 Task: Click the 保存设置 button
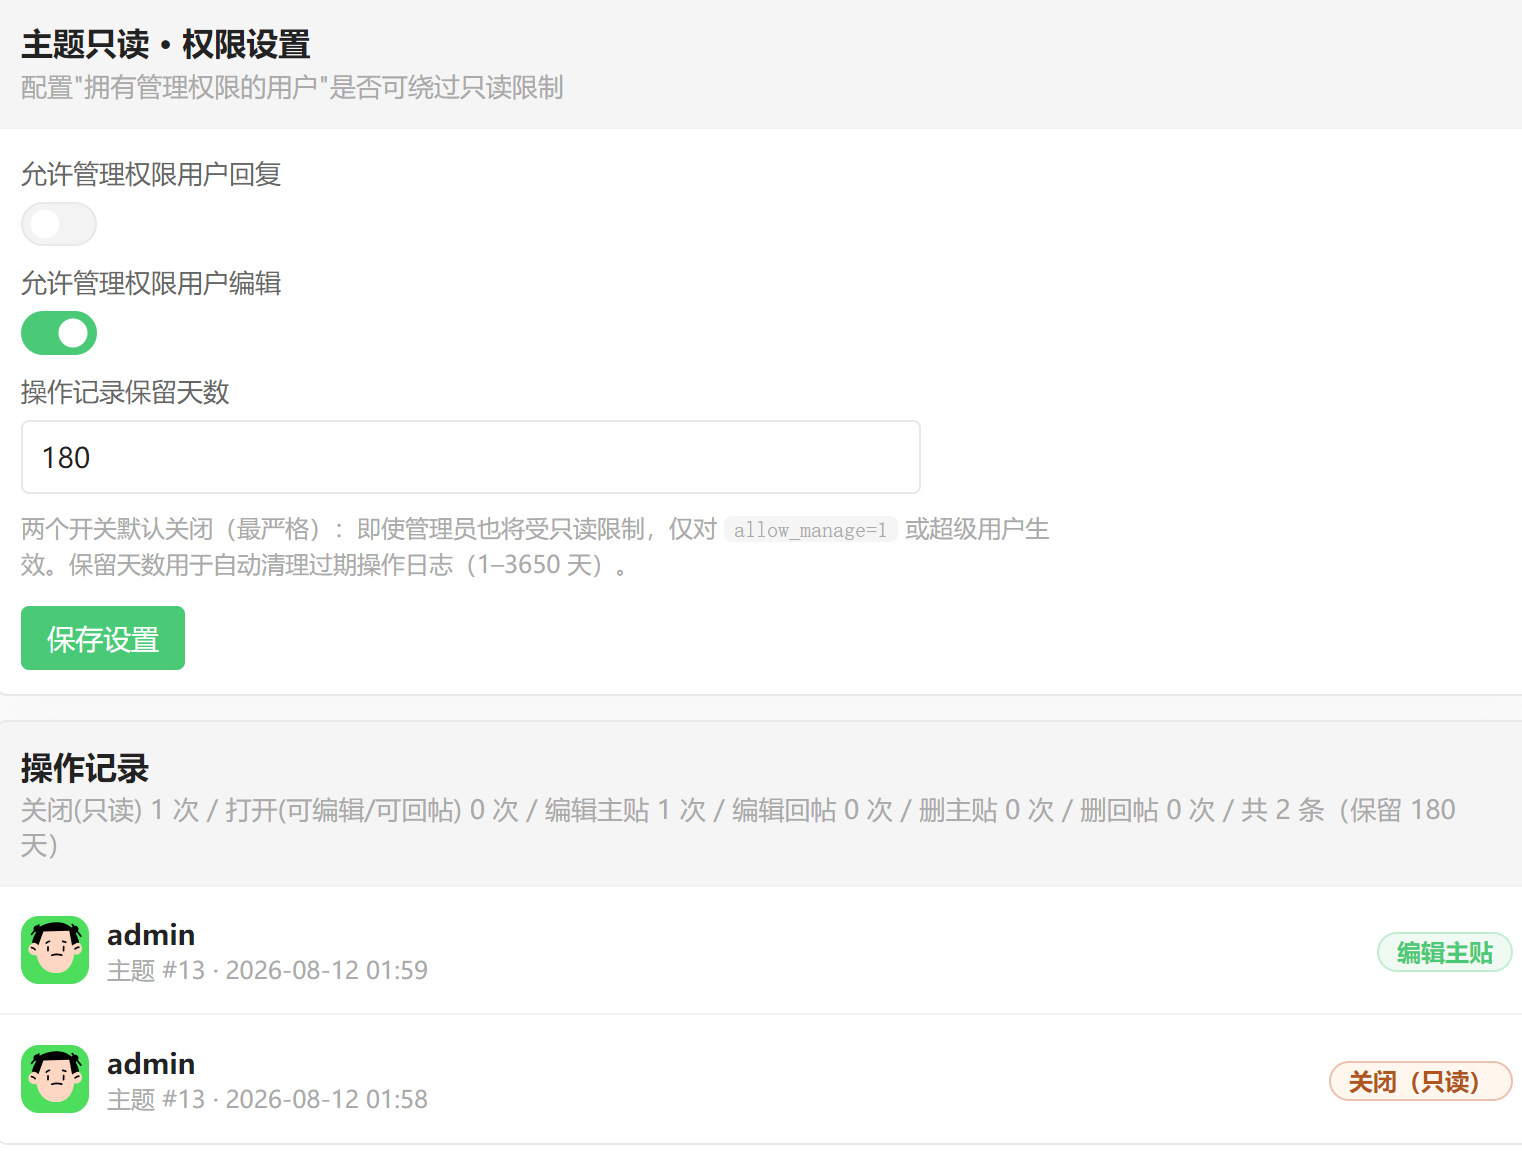[x=103, y=638]
